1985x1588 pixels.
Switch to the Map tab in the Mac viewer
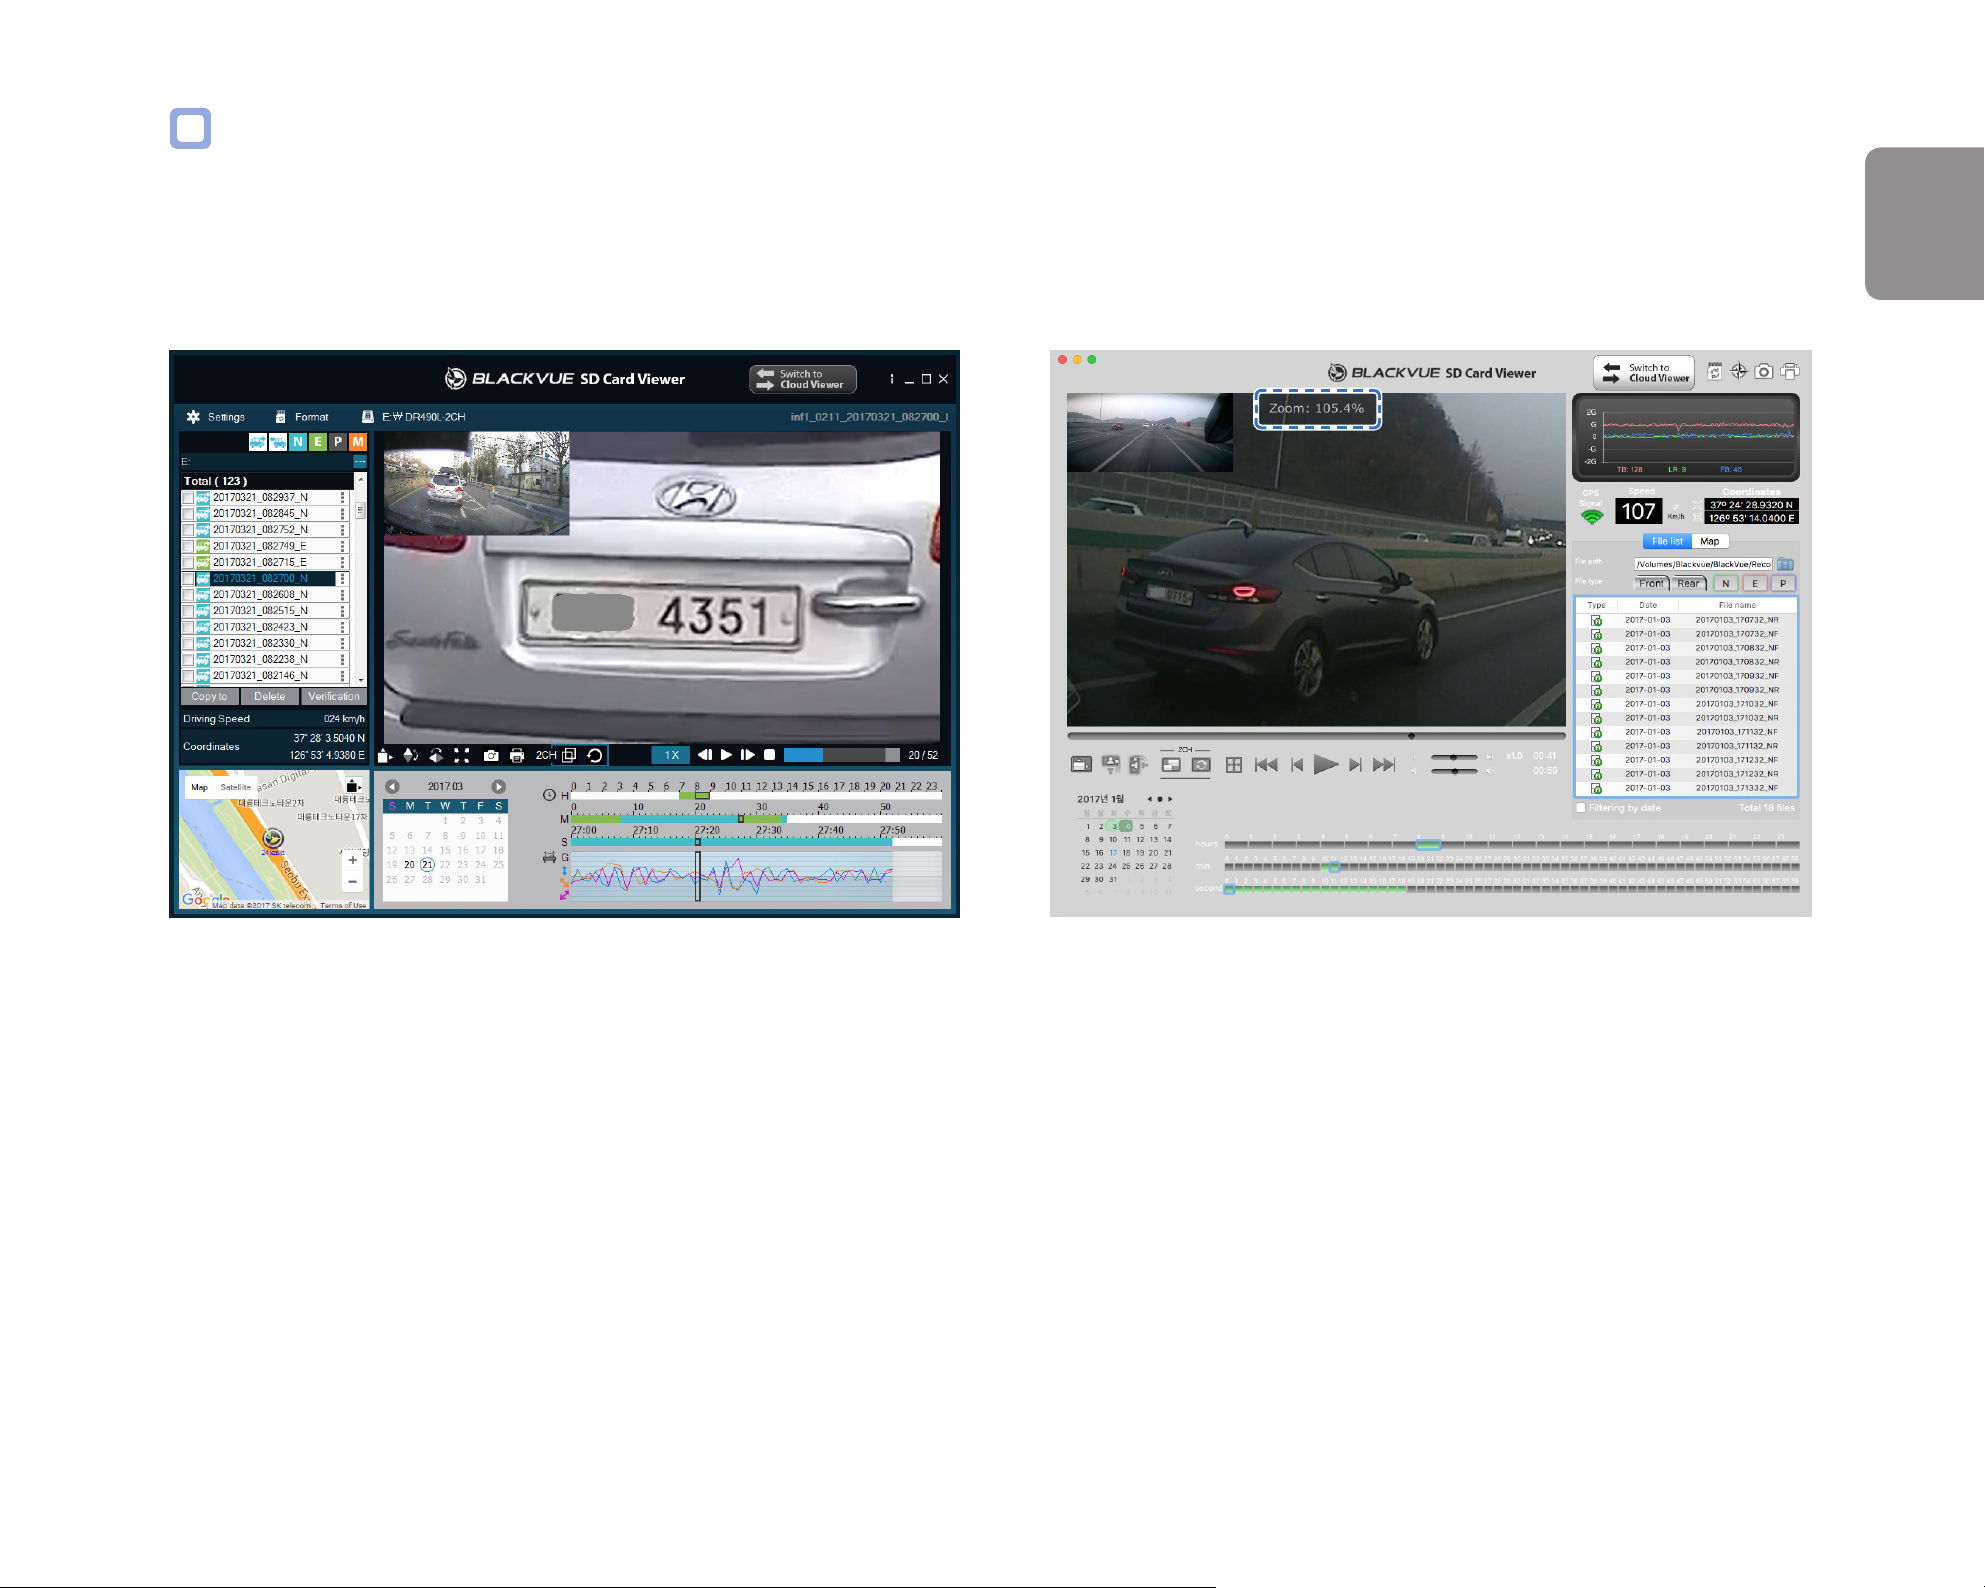pos(1710,542)
